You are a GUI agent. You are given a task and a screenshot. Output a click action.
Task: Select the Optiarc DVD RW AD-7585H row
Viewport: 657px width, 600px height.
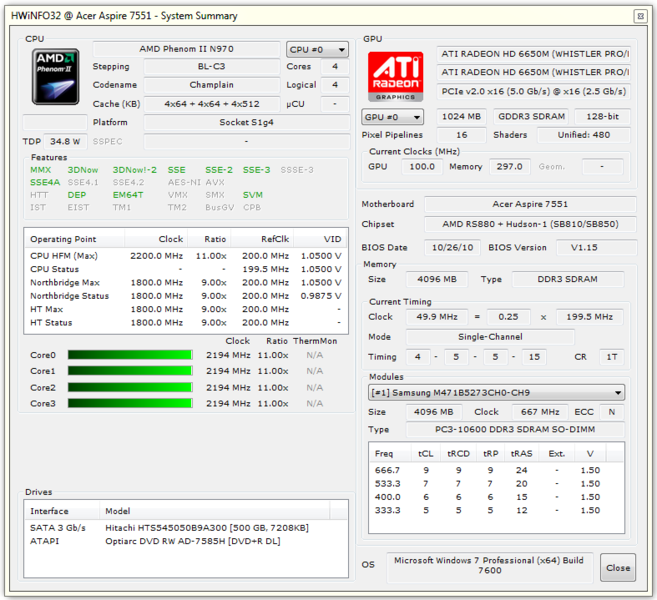click(x=186, y=541)
